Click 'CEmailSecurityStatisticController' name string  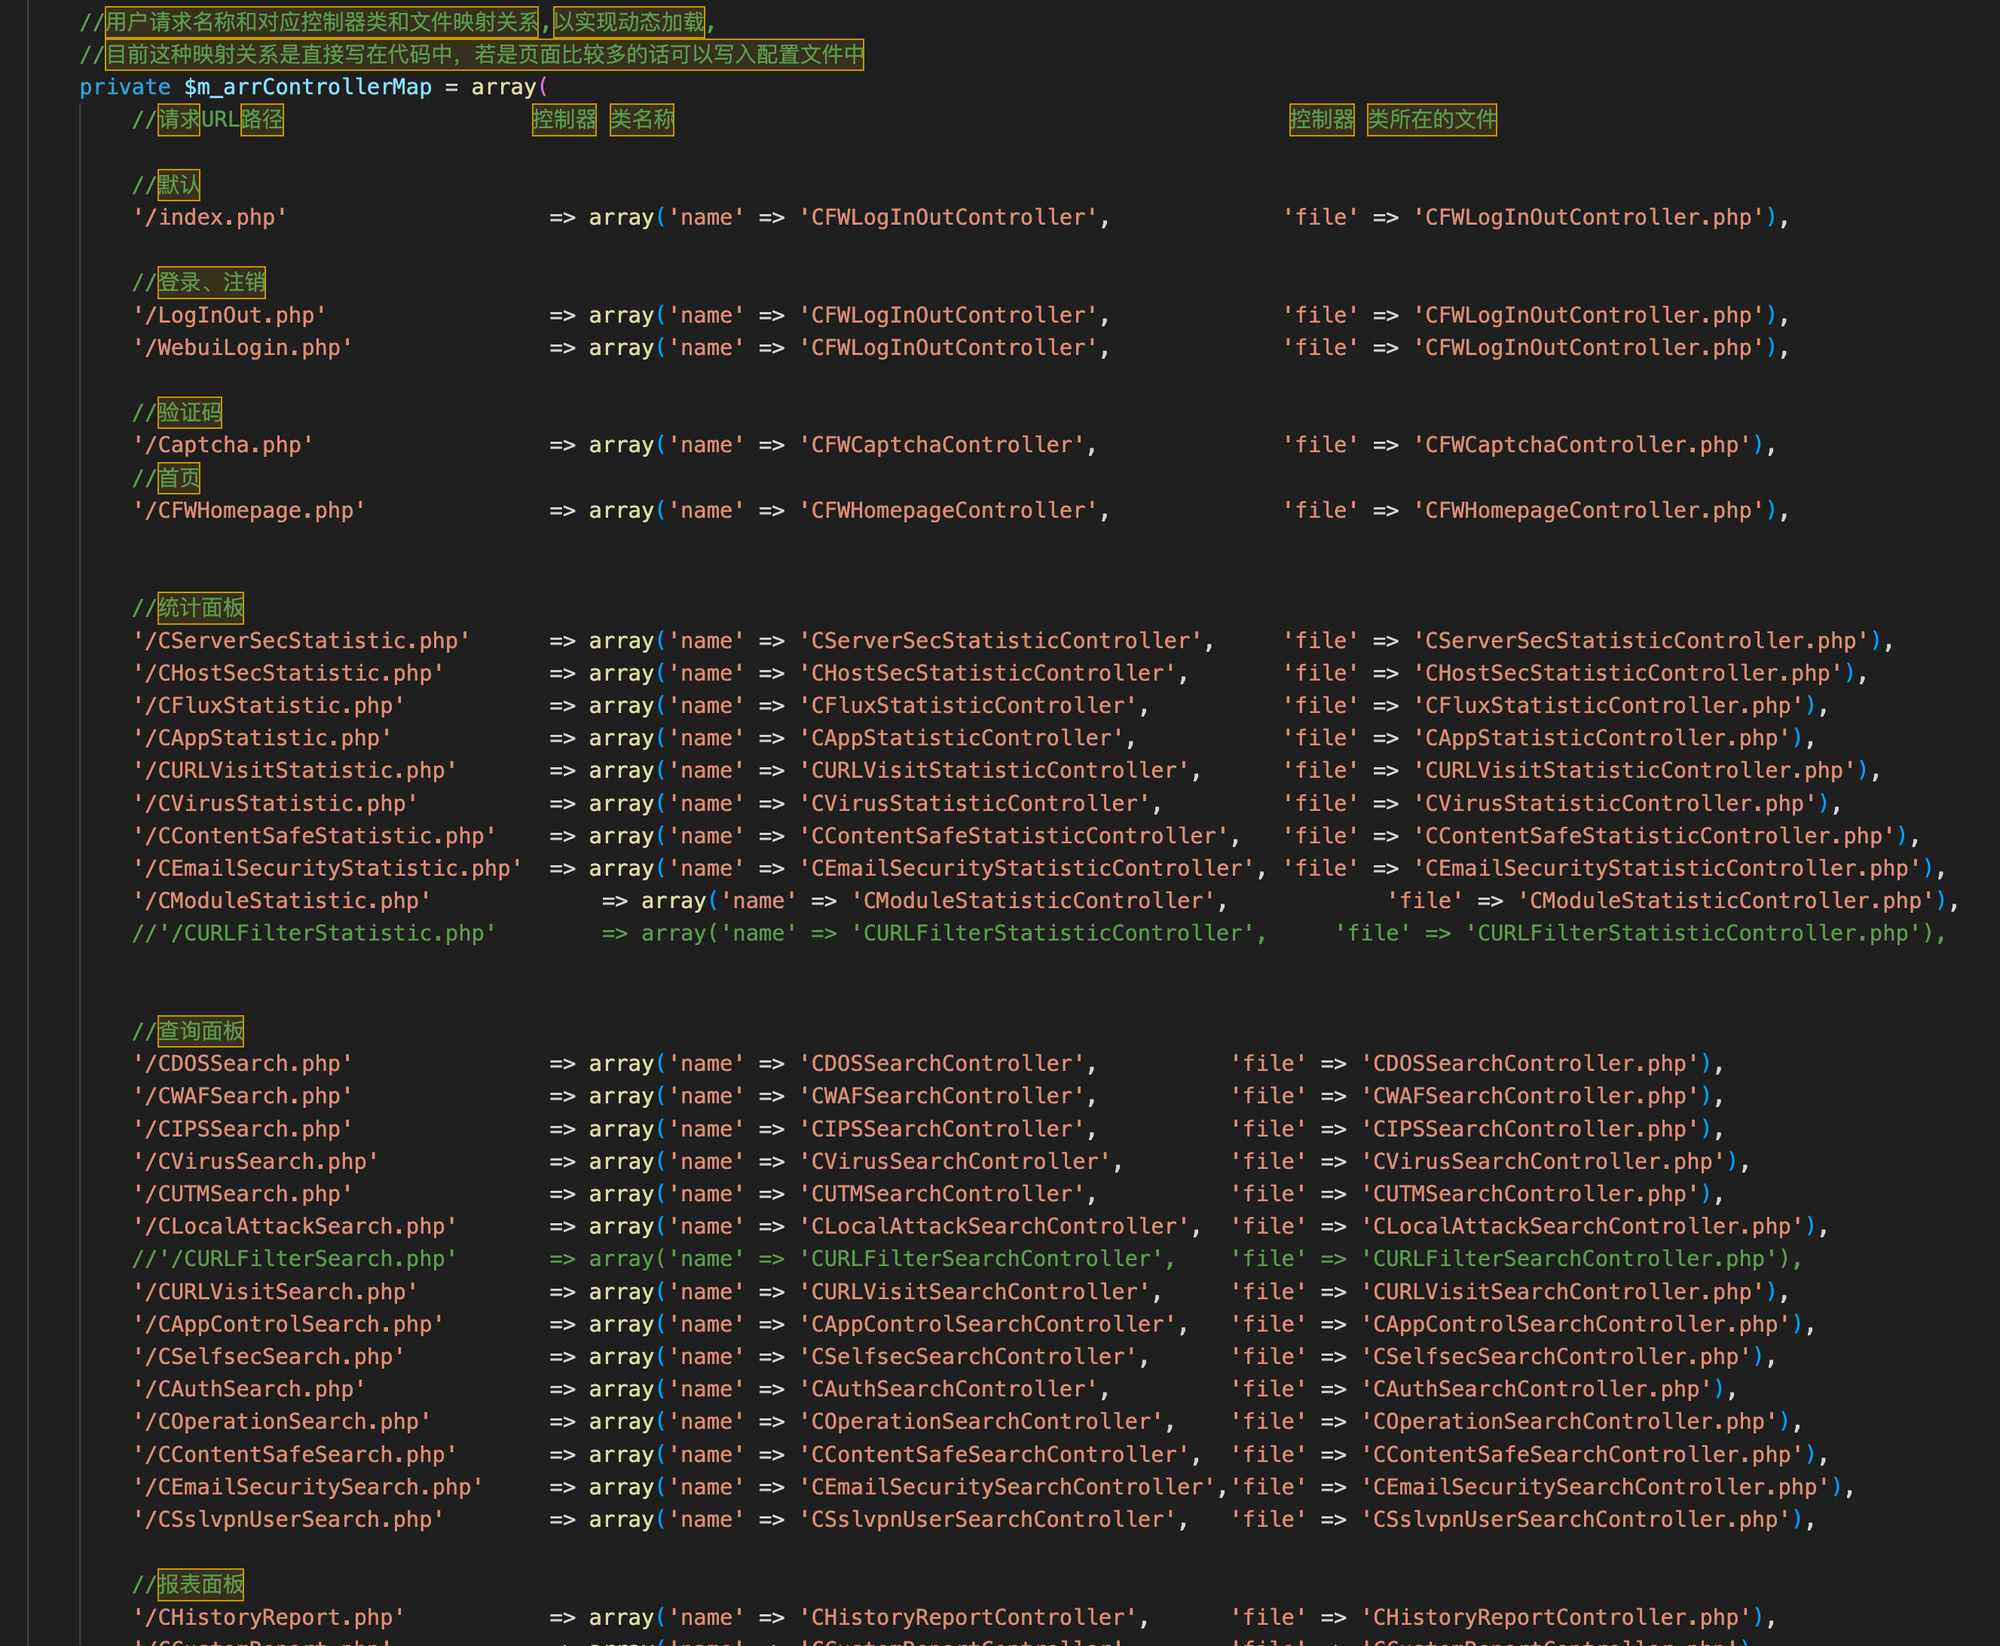(1026, 868)
